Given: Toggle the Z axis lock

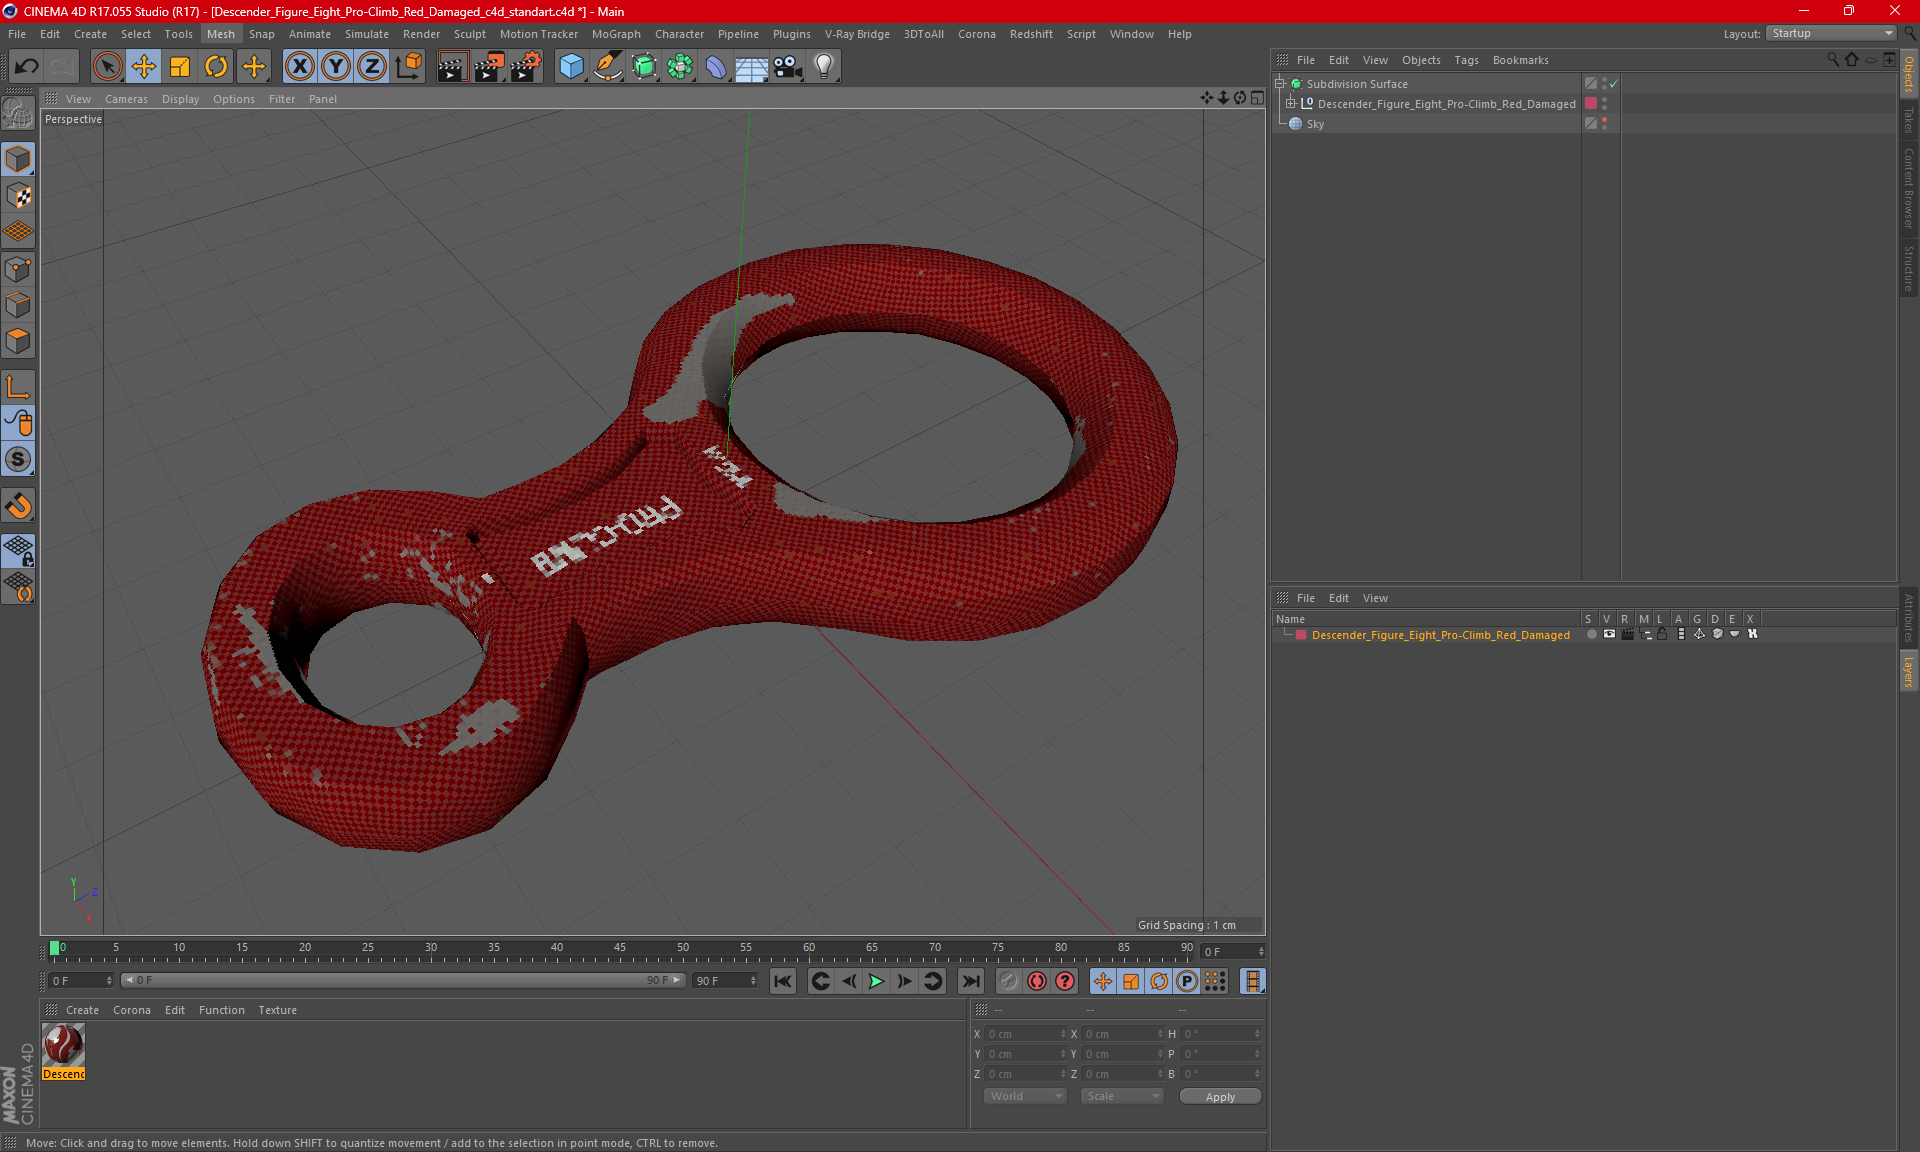Looking at the screenshot, I should [x=372, y=67].
